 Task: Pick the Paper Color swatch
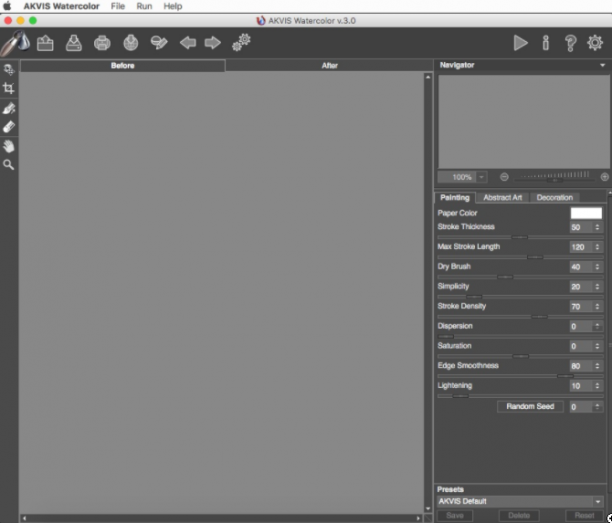[x=586, y=213]
